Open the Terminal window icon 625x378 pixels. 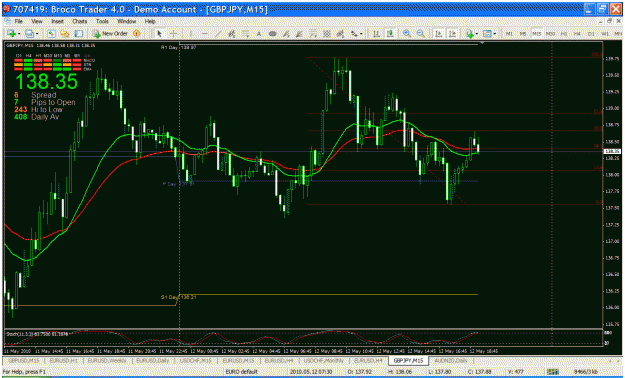(x=79, y=34)
